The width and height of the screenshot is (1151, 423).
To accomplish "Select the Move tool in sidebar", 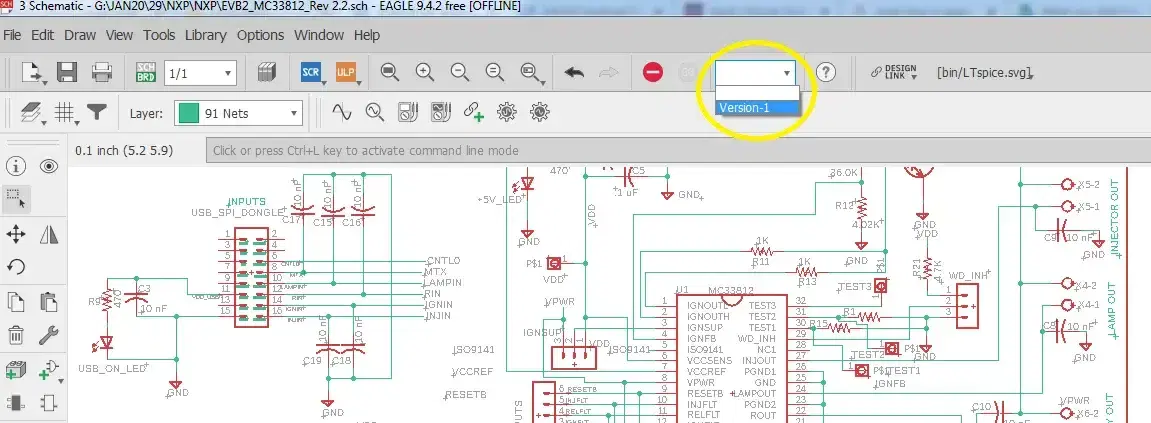I will point(16,234).
